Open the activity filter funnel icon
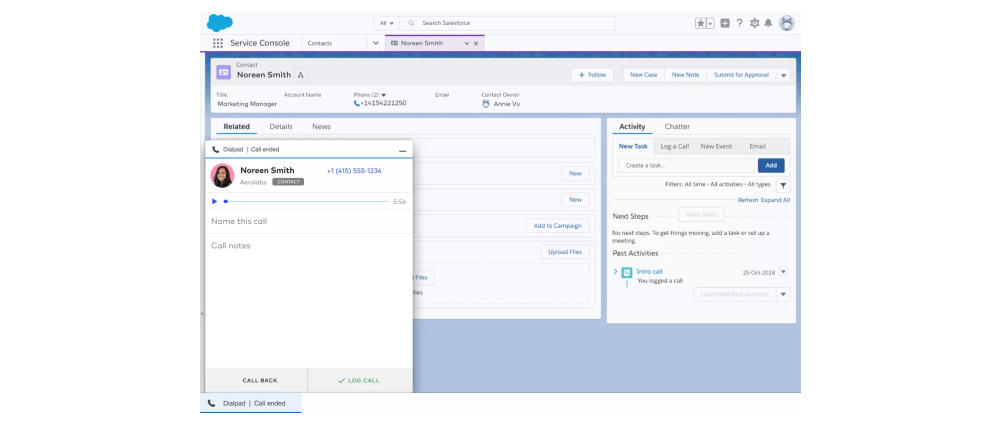Viewport: 1001px width, 426px height. click(x=783, y=186)
